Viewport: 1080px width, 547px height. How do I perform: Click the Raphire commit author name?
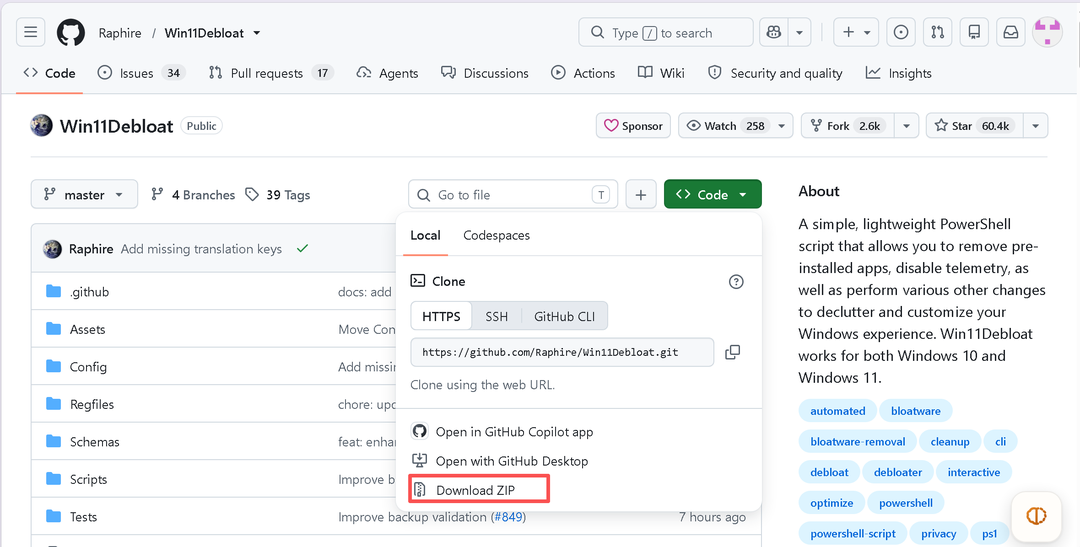91,249
